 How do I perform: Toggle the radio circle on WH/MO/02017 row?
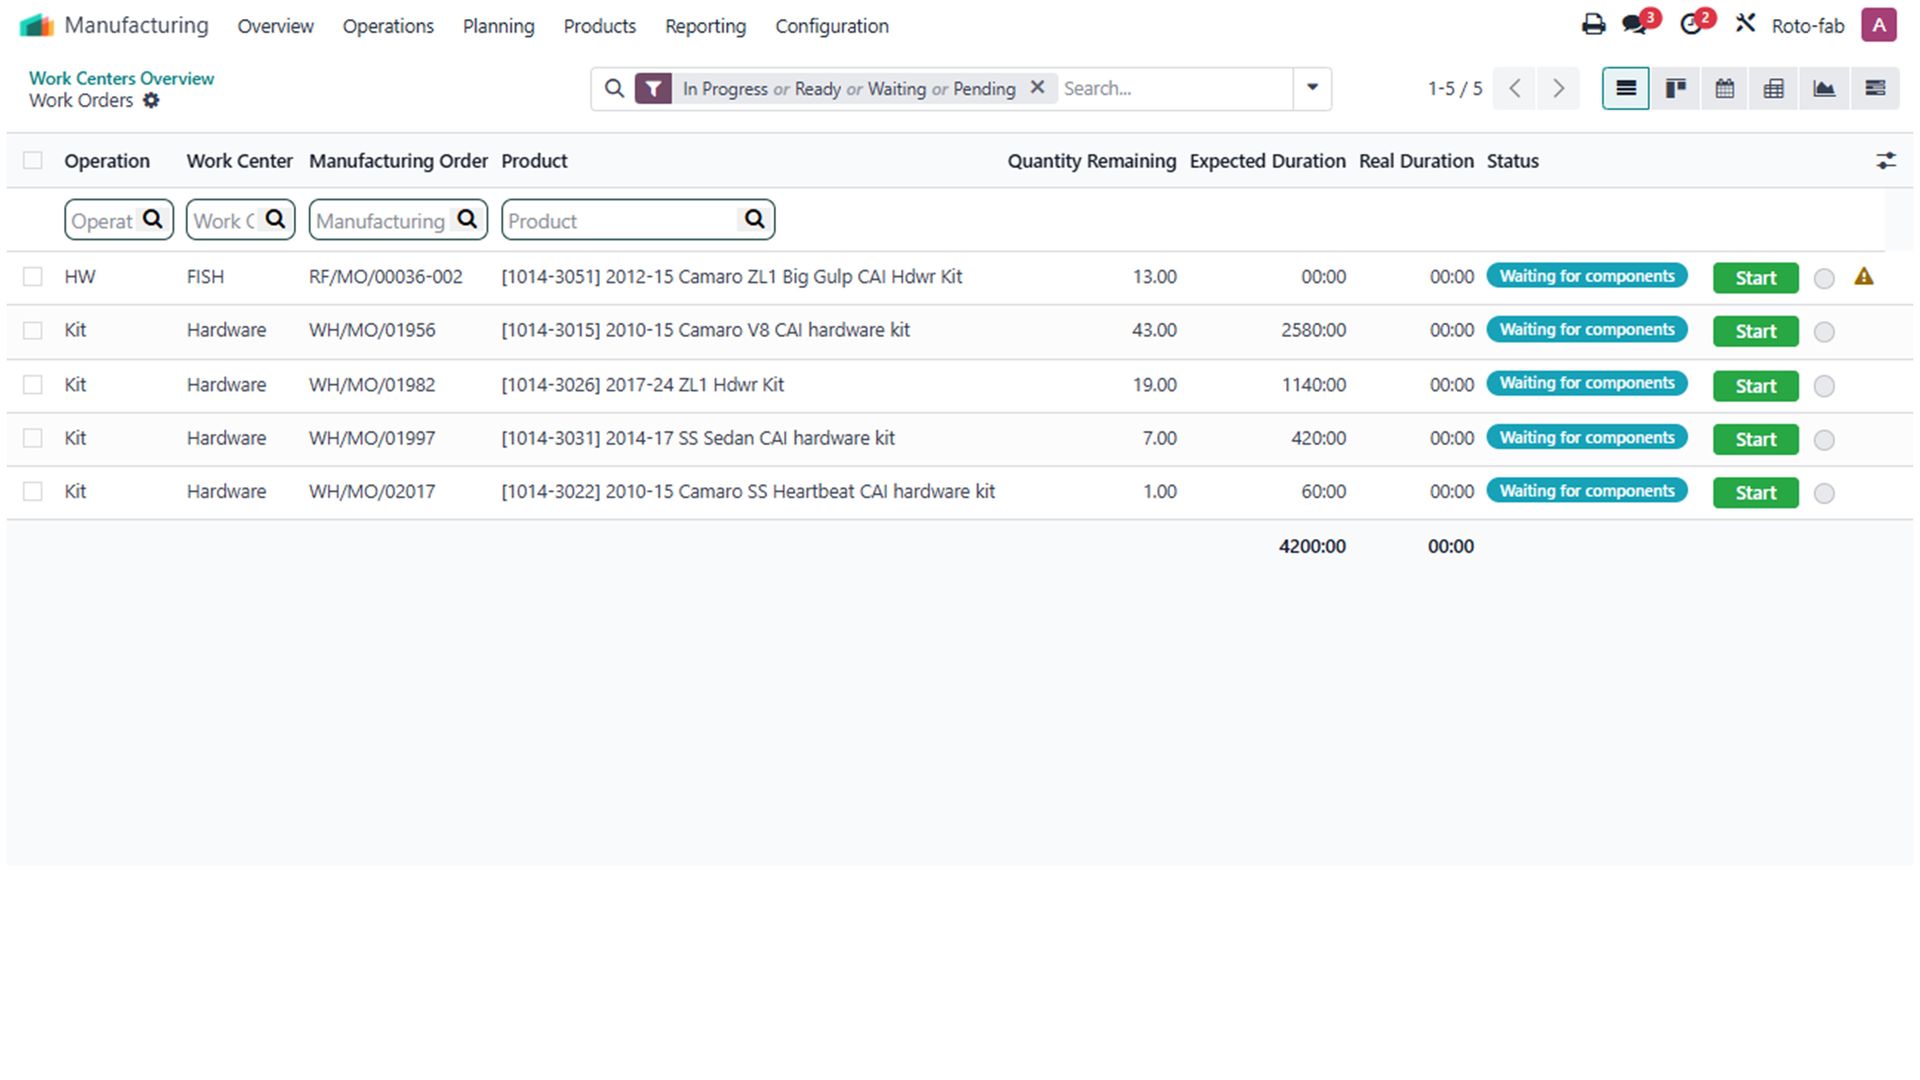(x=1824, y=493)
